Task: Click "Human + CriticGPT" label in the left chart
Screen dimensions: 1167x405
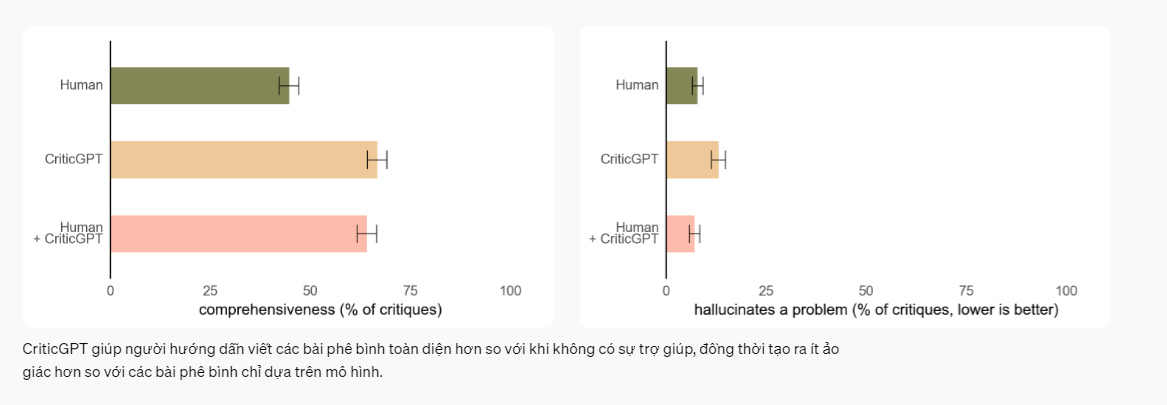Action: (x=75, y=233)
